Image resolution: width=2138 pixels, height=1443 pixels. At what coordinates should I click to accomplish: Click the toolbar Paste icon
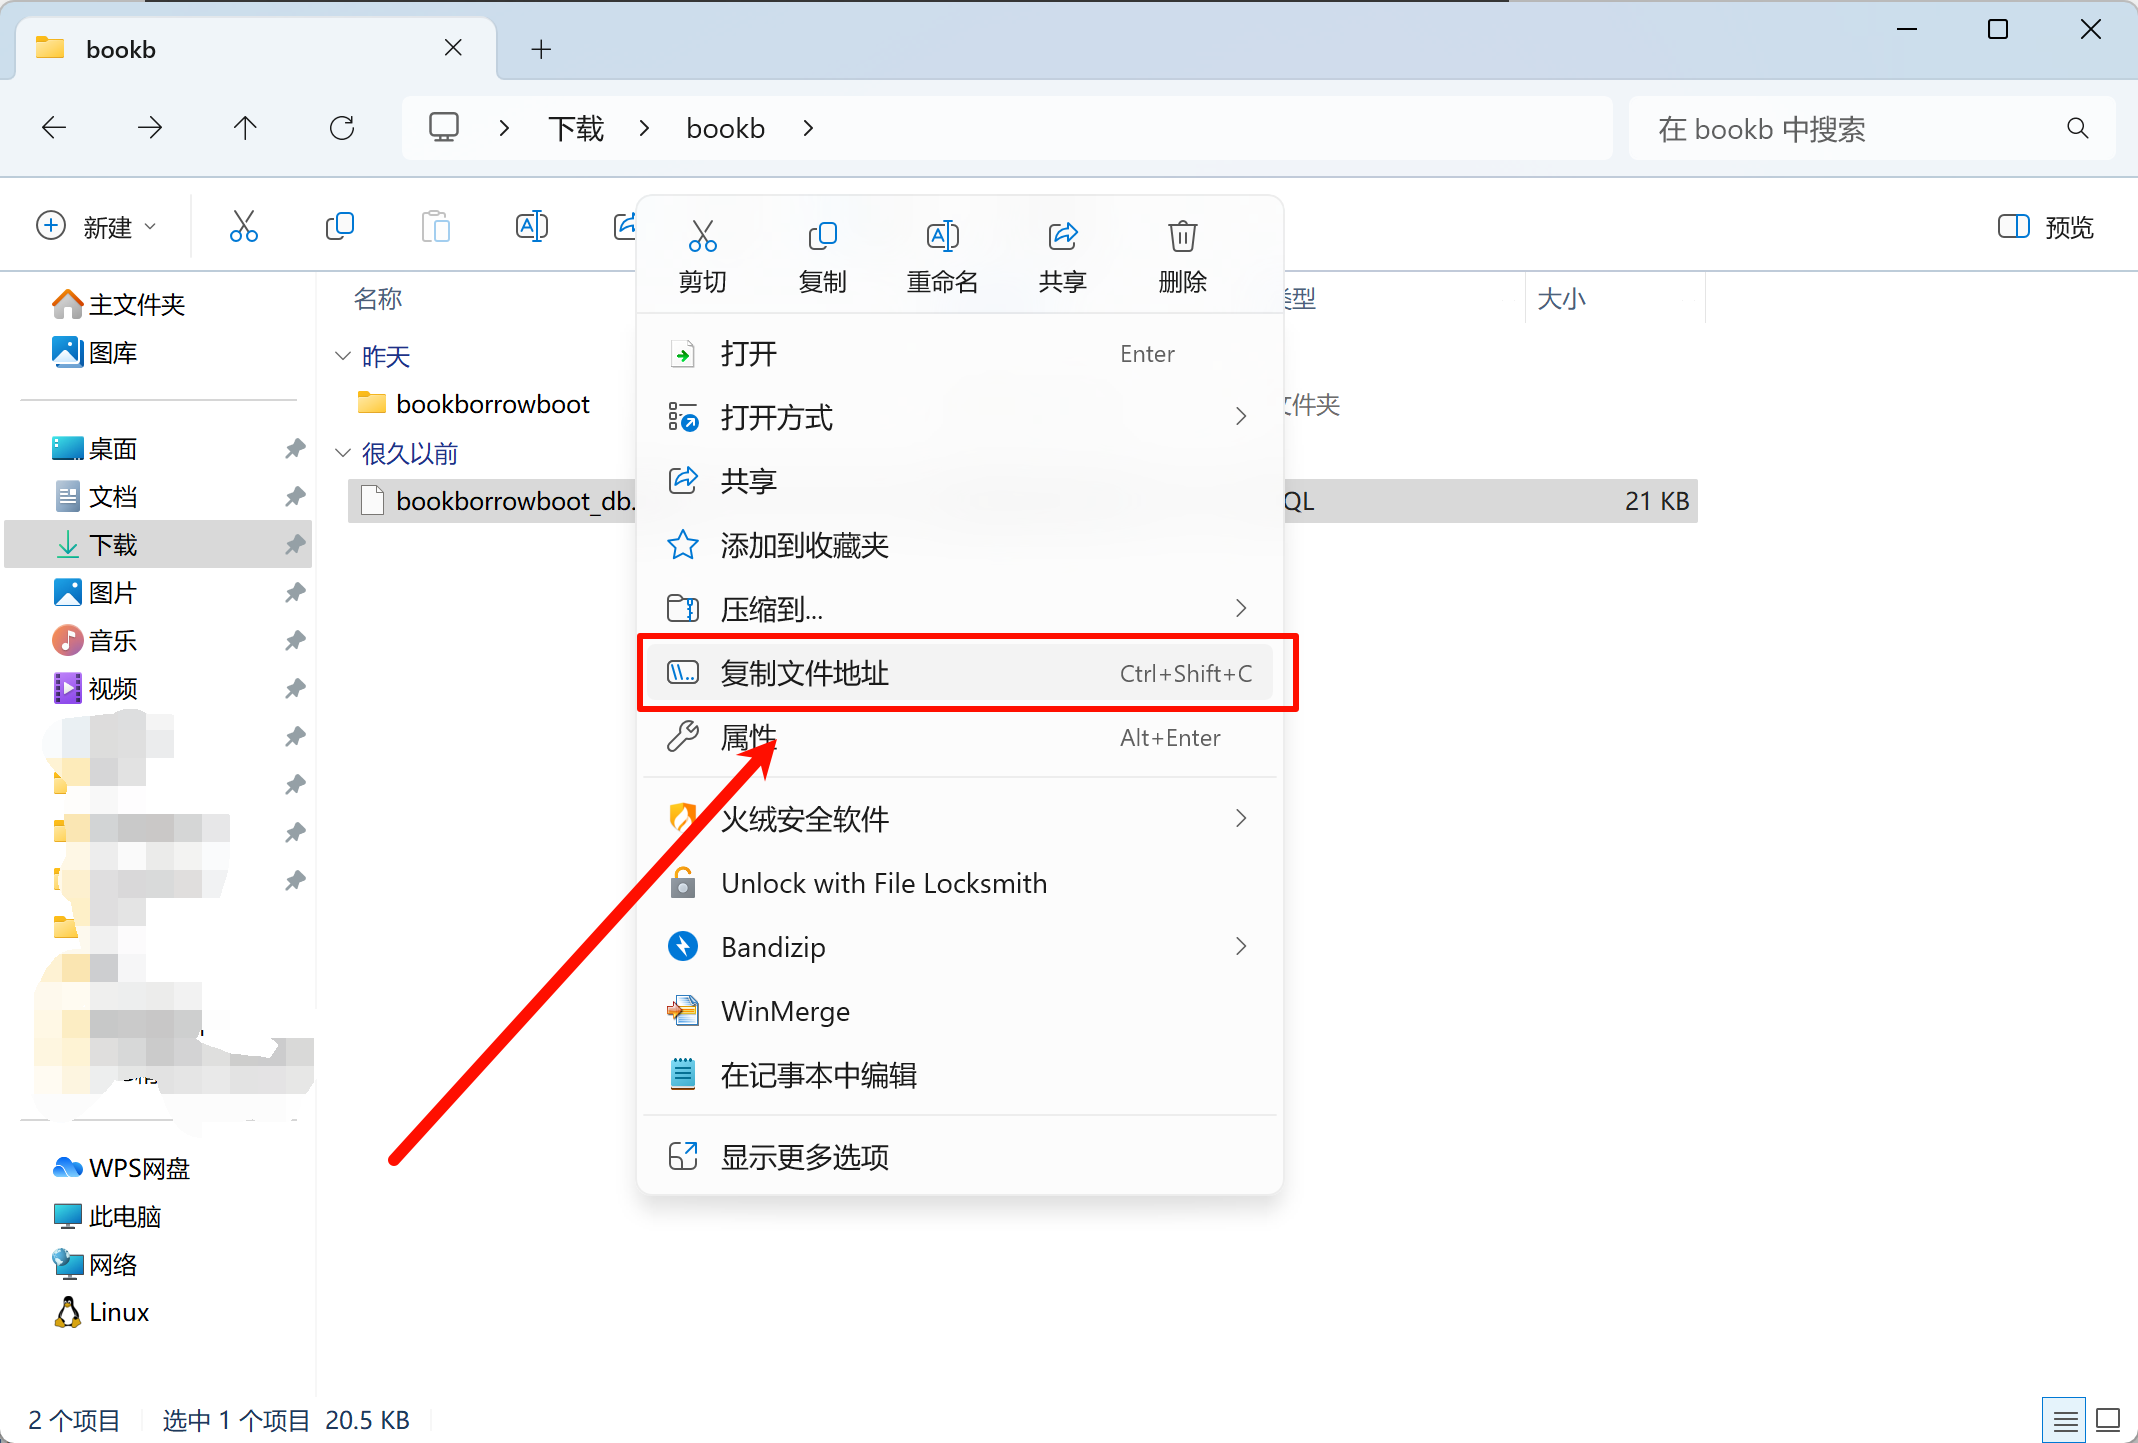436,227
